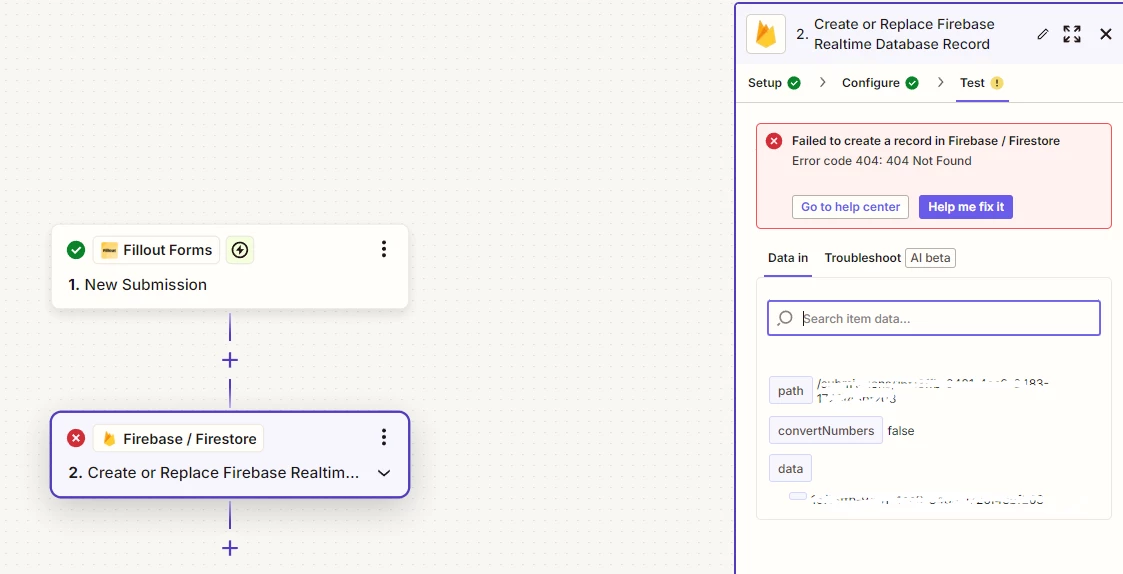Expand the panel to full screen
Viewport: 1123px width, 574px height.
click(x=1072, y=34)
